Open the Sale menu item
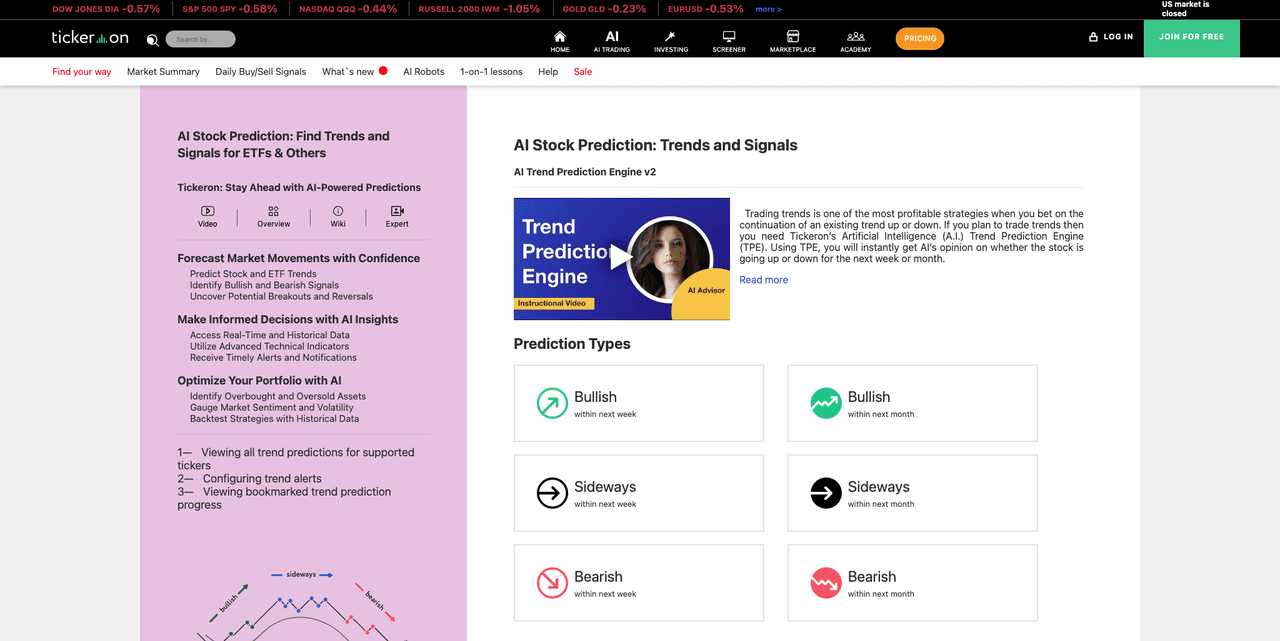This screenshot has height=641, width=1280. [x=583, y=72]
